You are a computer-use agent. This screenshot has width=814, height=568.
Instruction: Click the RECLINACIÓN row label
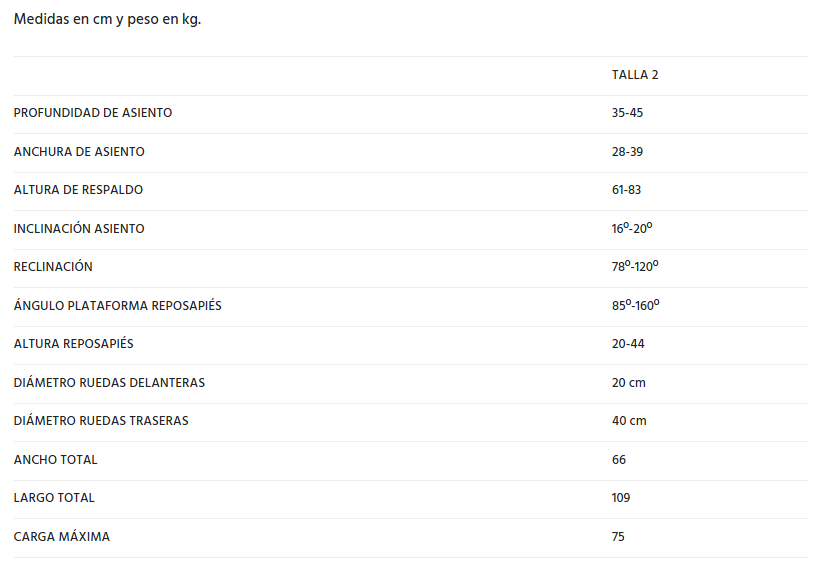point(53,267)
